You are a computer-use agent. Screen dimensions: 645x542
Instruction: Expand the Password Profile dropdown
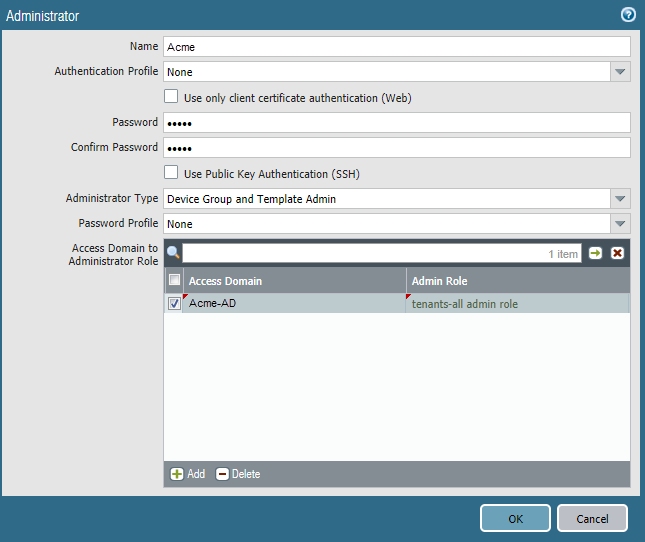(620, 224)
